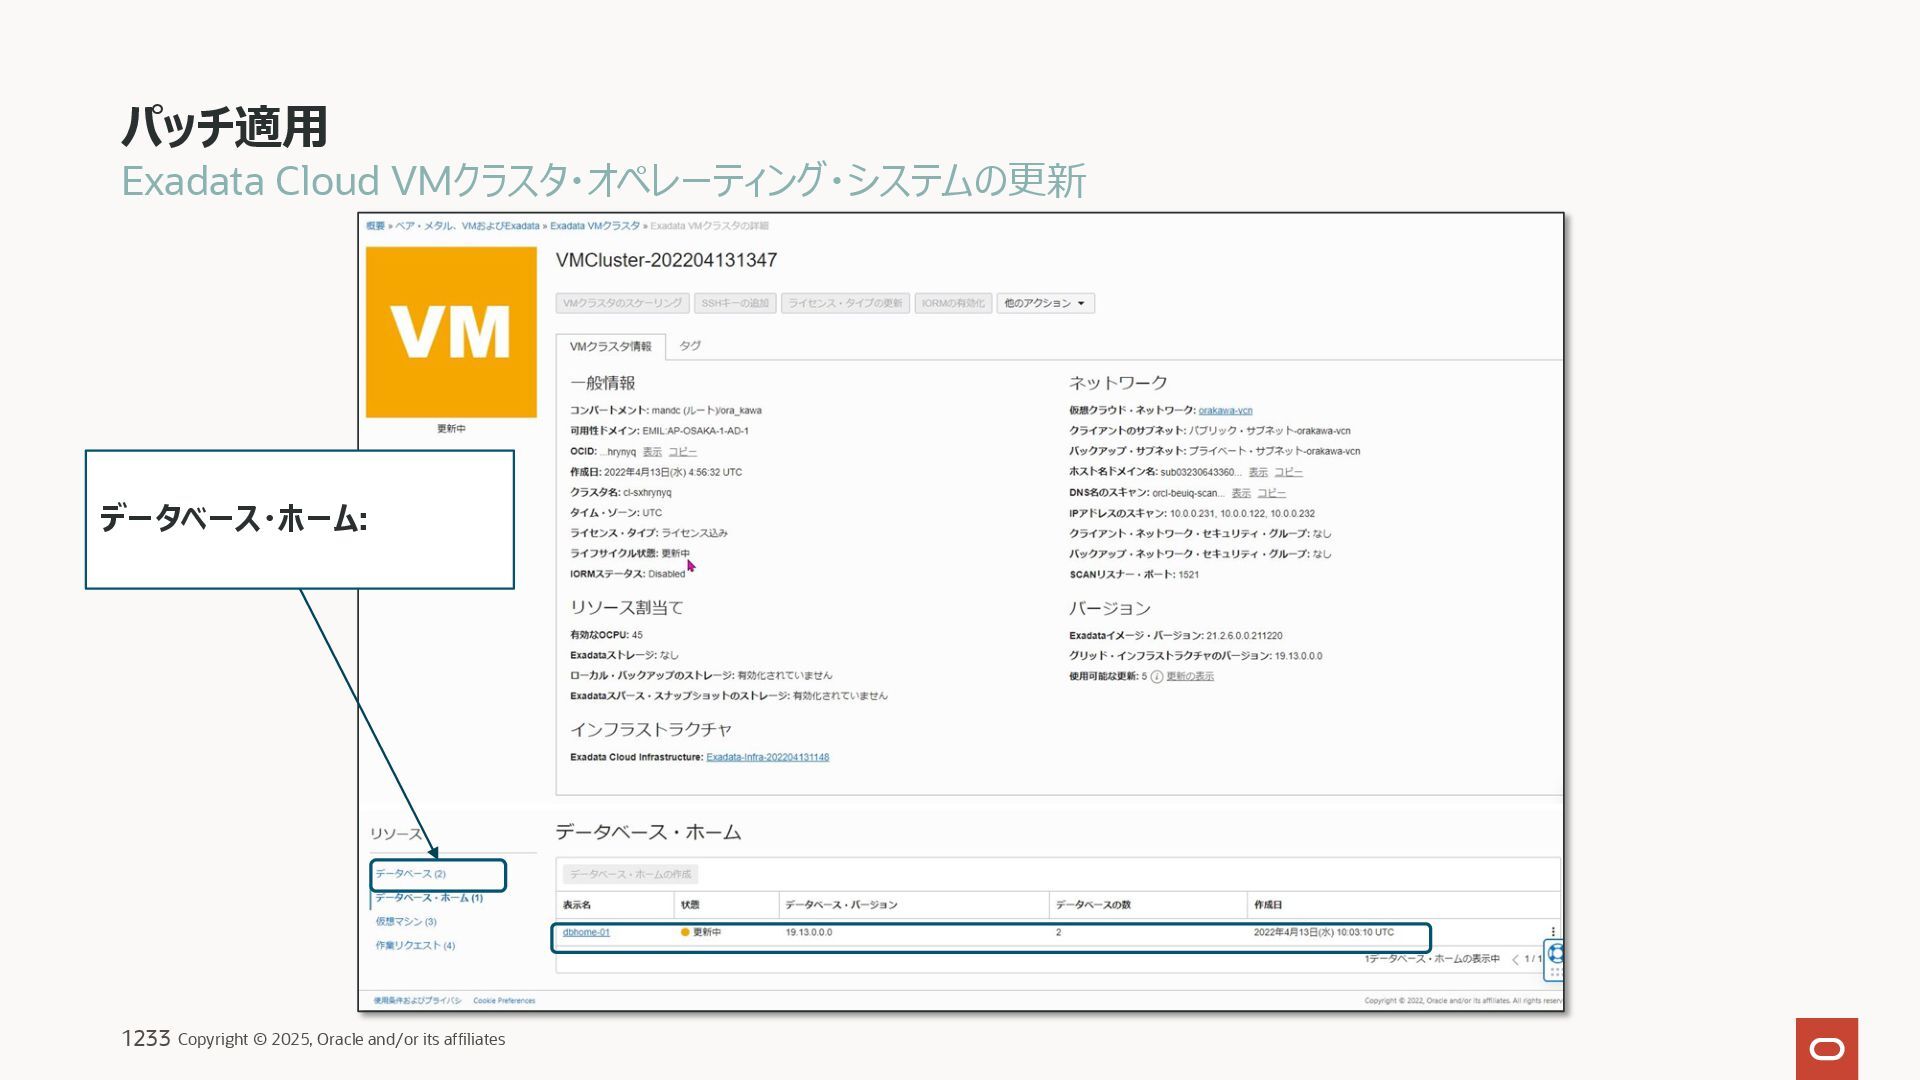Open the dbhome-01 database home link
The image size is (1920, 1080).
click(586, 932)
